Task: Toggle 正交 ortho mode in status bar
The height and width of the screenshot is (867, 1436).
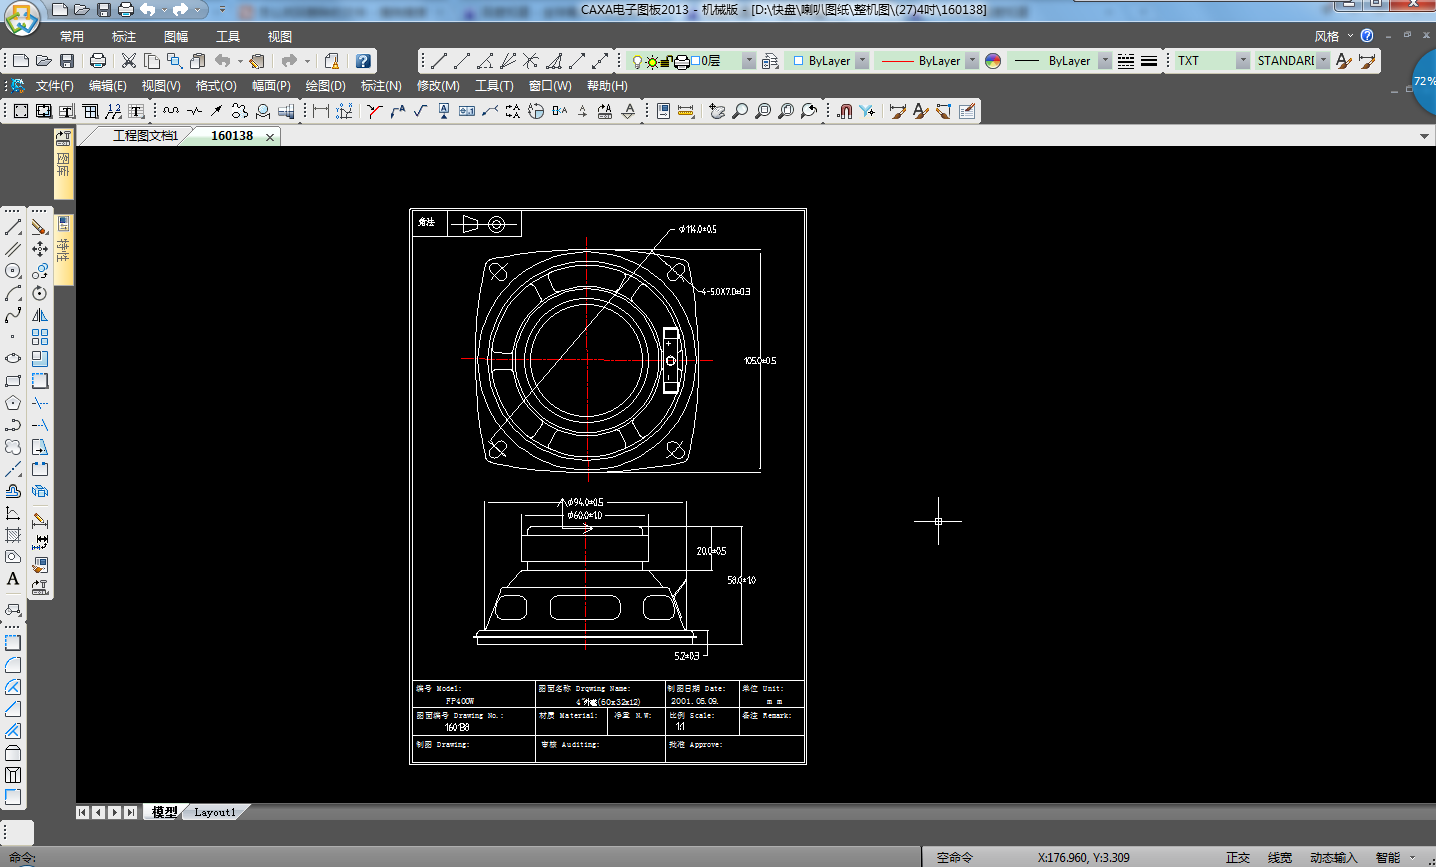Action: point(1238,857)
